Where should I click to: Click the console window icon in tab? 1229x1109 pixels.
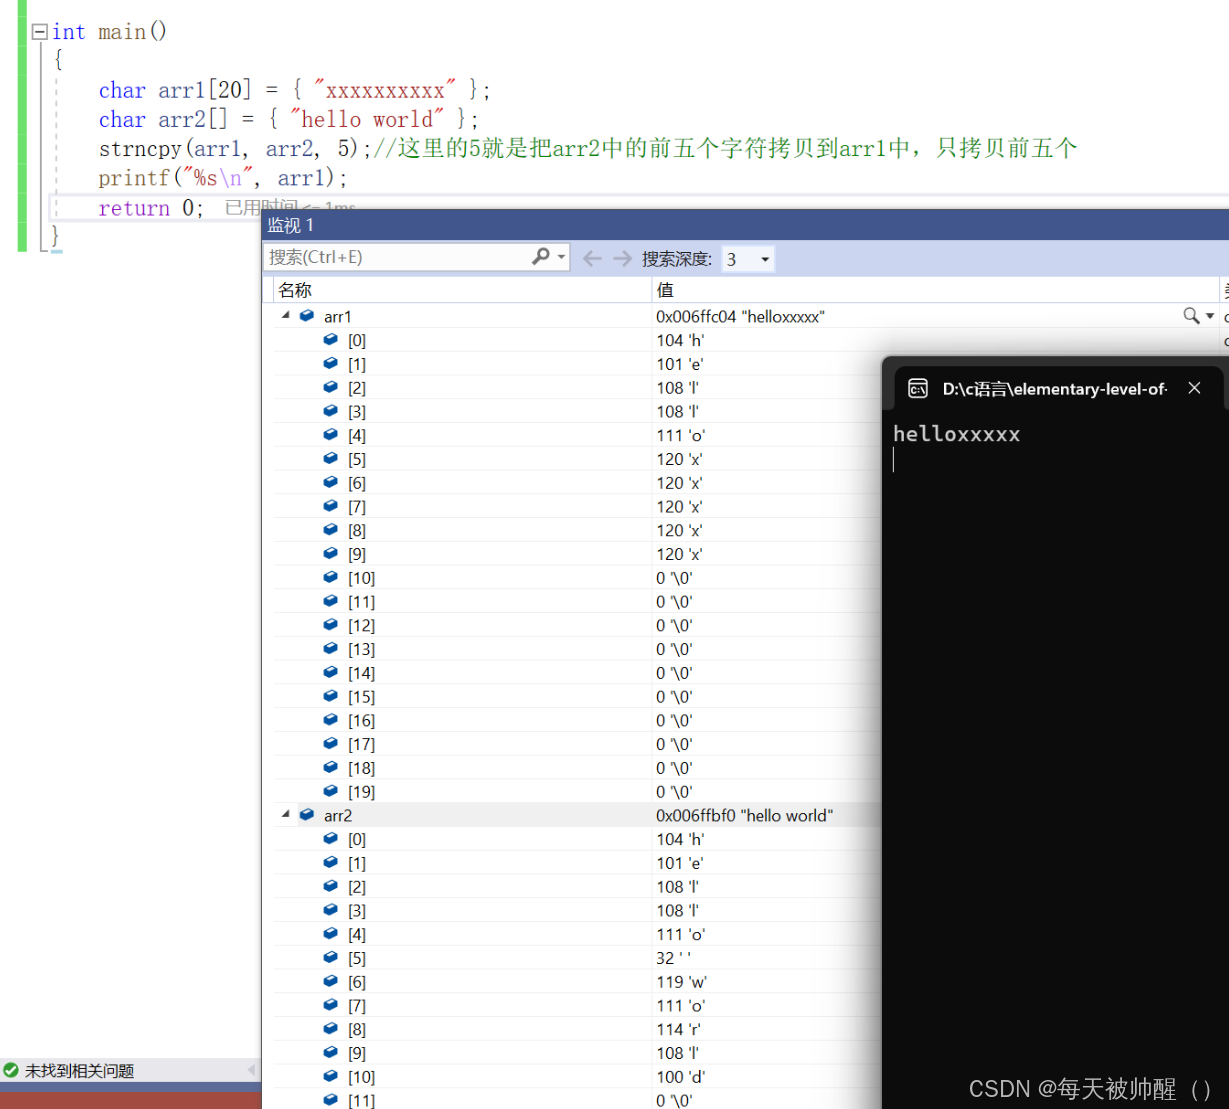pos(917,389)
